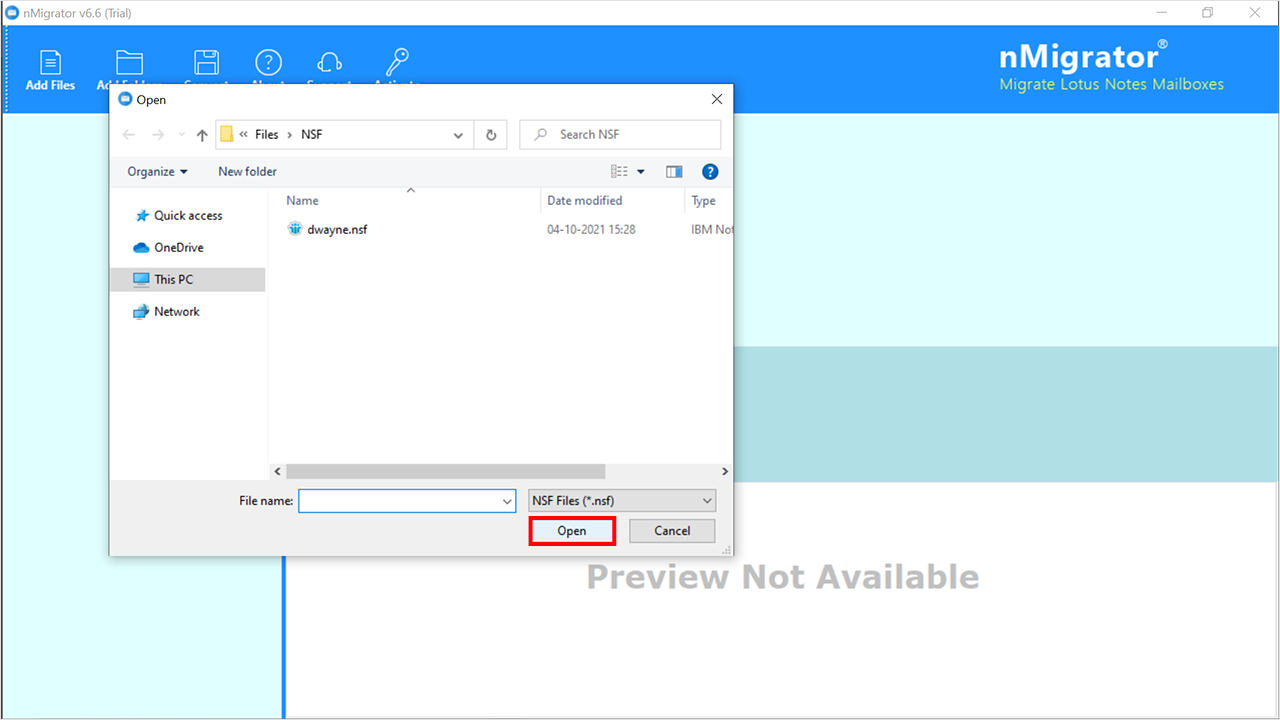Click the Quick access star icon
Image resolution: width=1280 pixels, height=720 pixels.
tap(142, 215)
